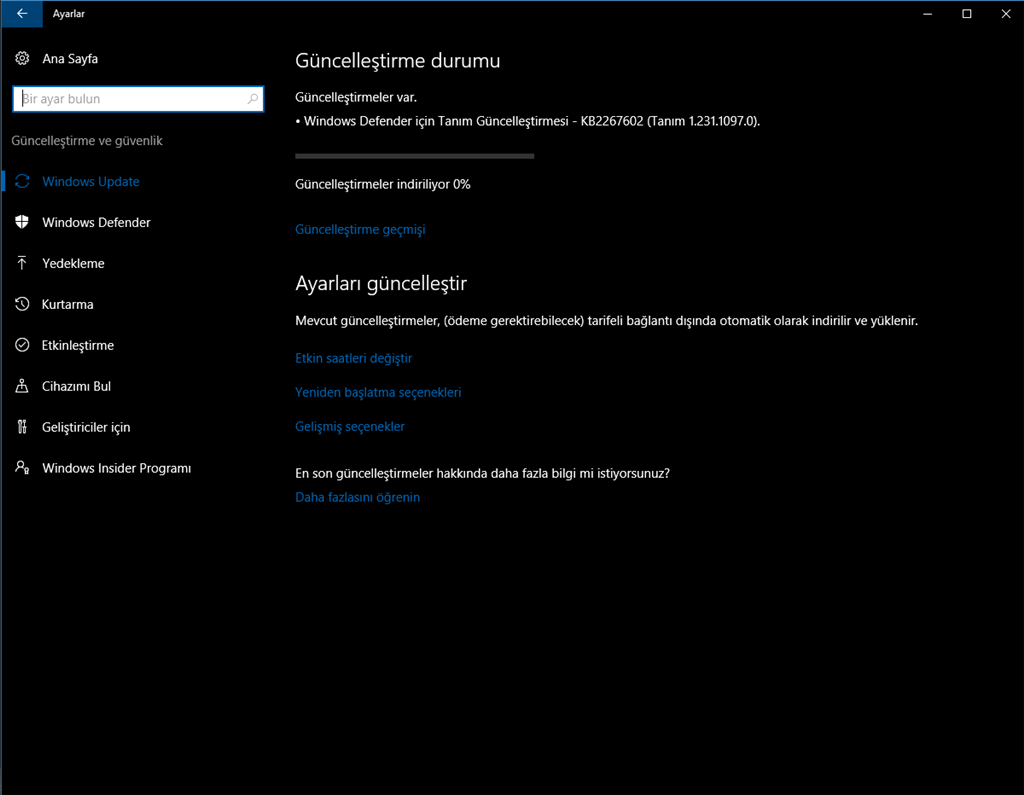Open the Kurtarma section
This screenshot has height=795, width=1024.
(x=67, y=304)
